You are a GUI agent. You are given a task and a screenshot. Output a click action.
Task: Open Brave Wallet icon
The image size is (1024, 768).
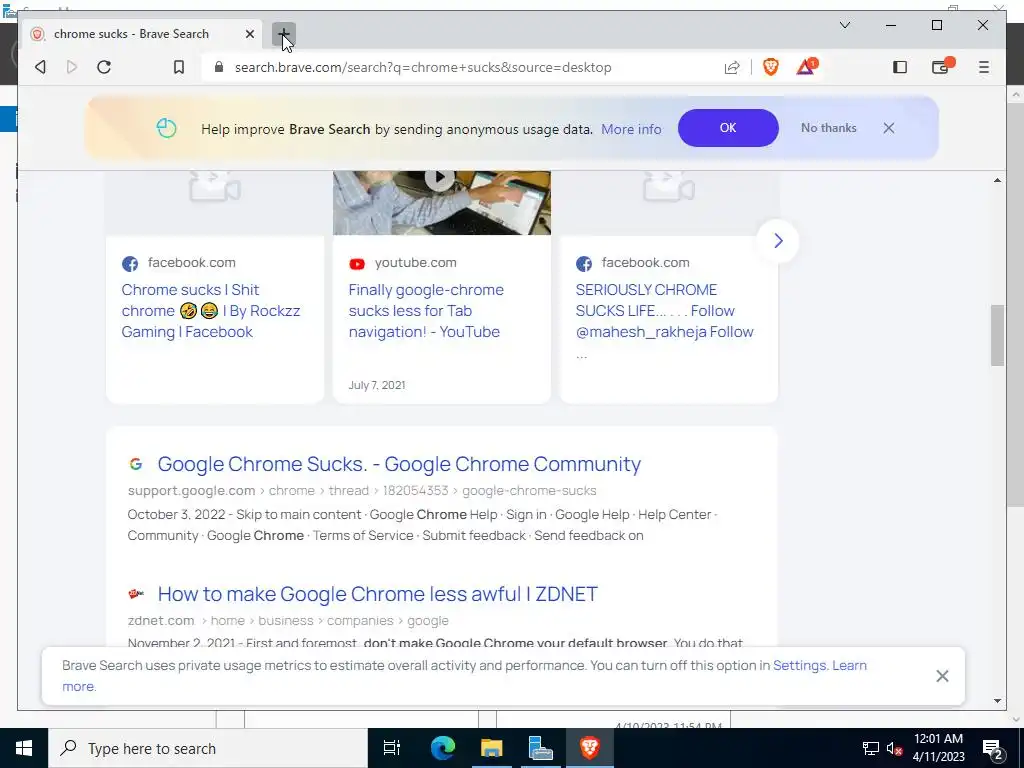pyautogui.click(x=942, y=67)
